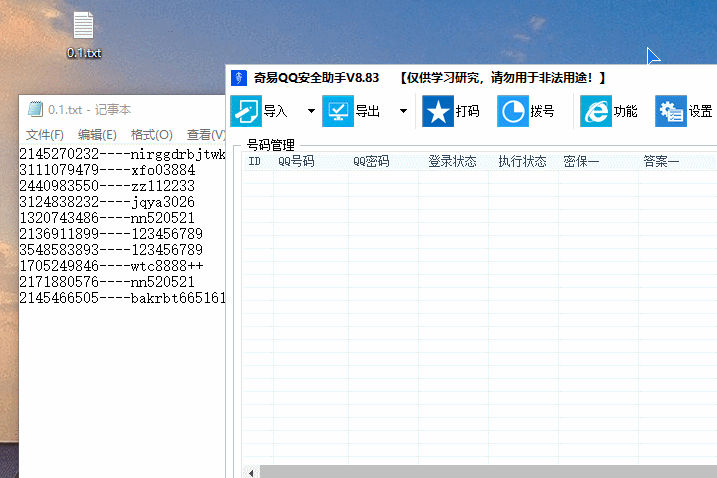
Task: Click line 1320743486----nn520521 in Notepad
Action: click(x=107, y=218)
